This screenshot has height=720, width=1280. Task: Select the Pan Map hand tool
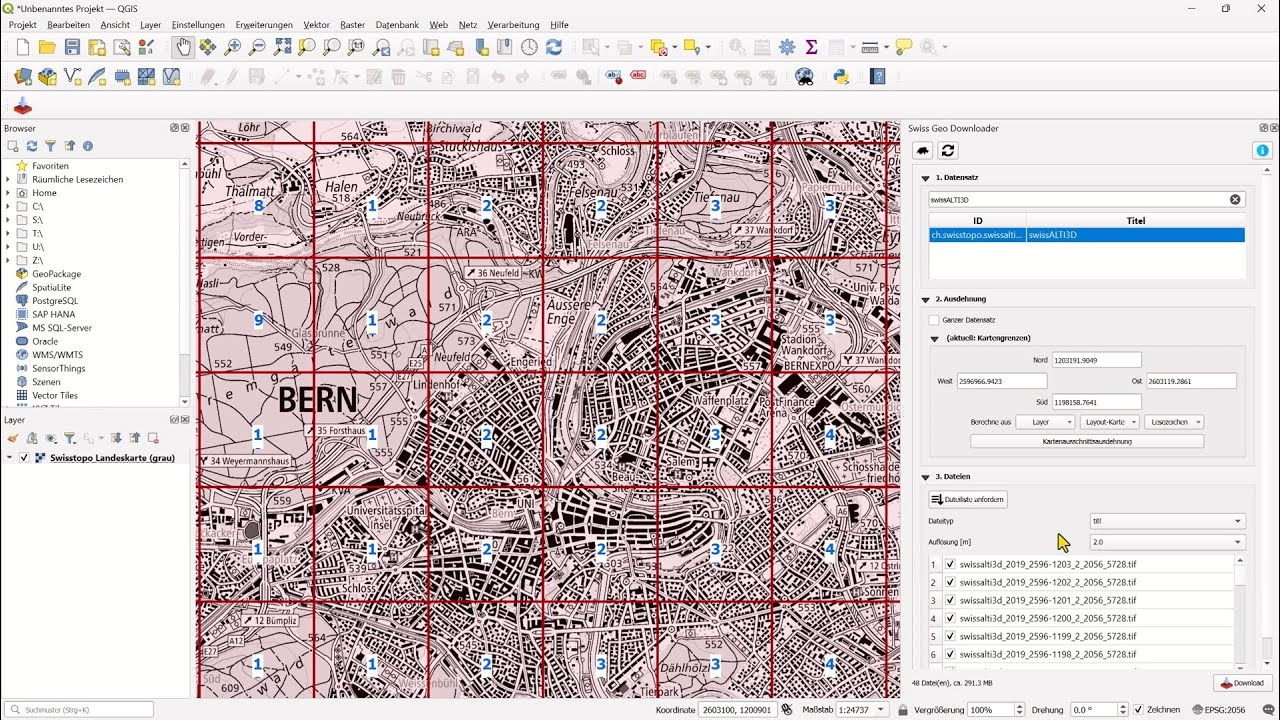pos(183,47)
